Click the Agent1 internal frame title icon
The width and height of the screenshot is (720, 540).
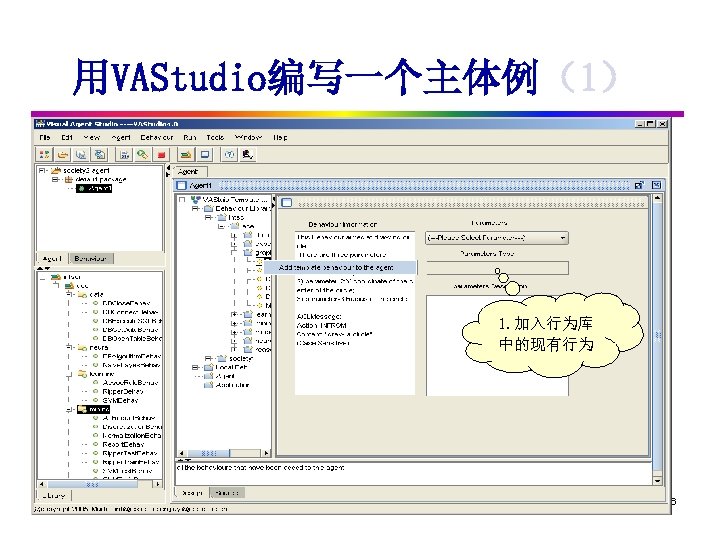[x=182, y=186]
